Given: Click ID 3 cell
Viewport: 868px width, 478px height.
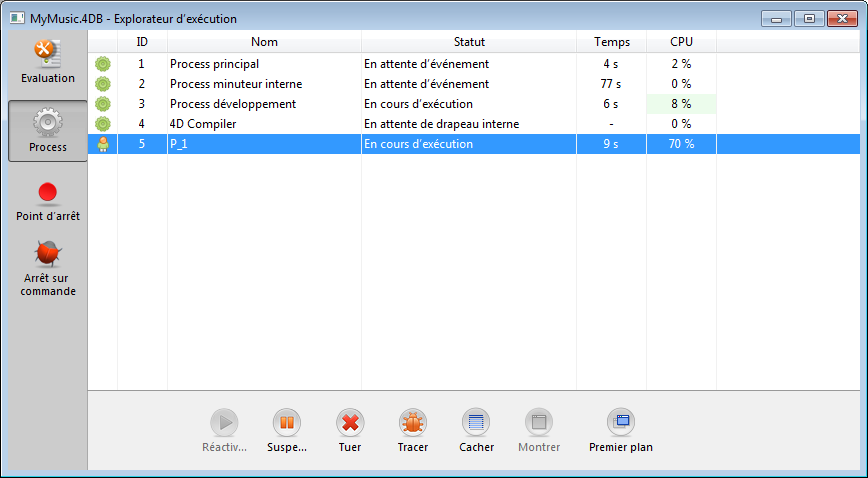Looking at the screenshot, I should click(x=142, y=104).
